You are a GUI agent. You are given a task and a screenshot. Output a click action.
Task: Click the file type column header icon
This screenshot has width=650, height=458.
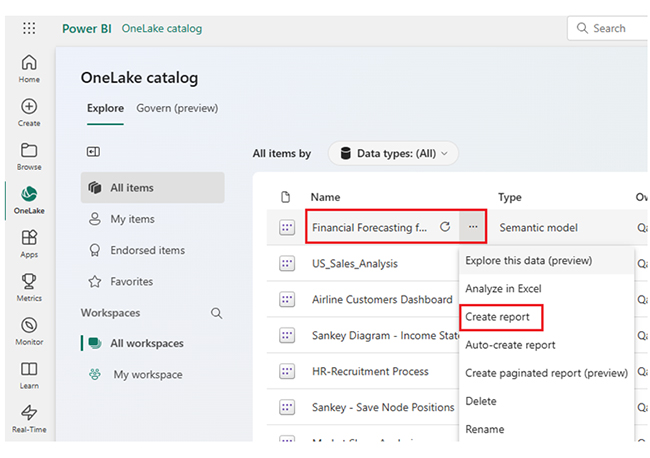coord(285,197)
